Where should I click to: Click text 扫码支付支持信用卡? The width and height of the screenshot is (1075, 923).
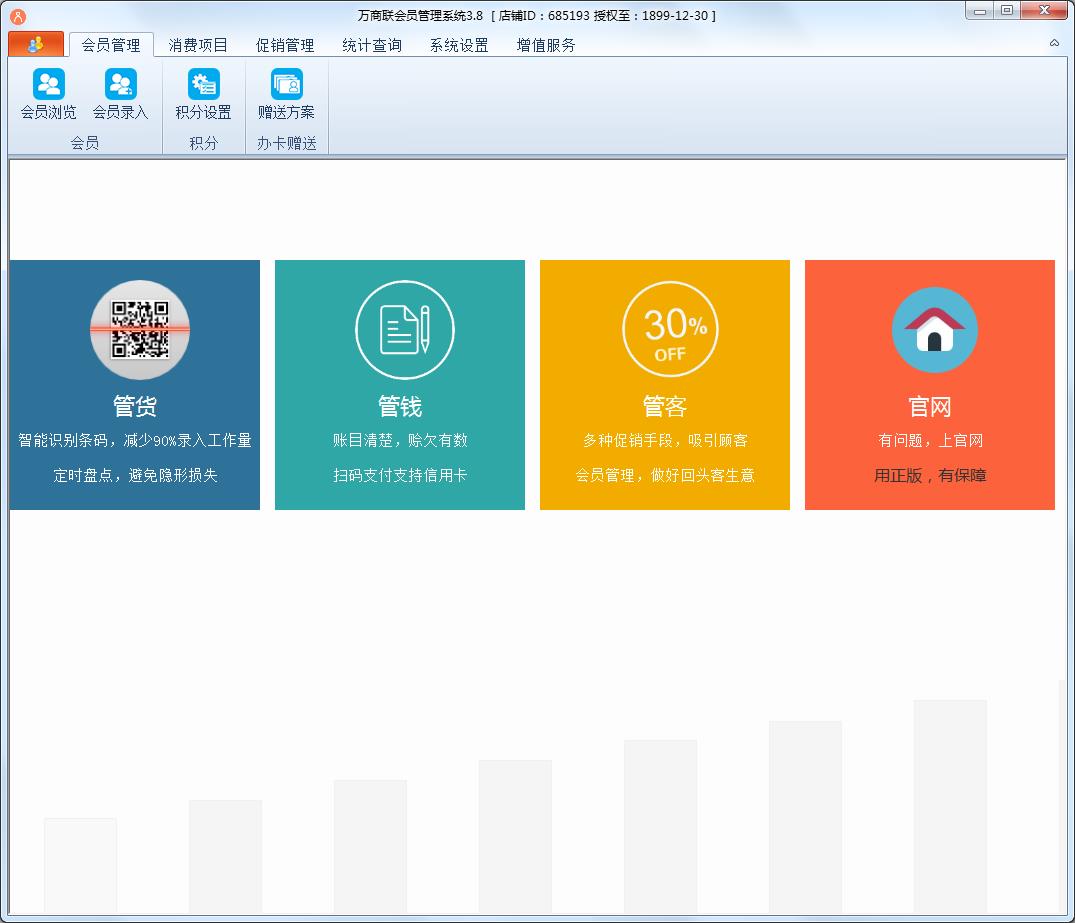pyautogui.click(x=400, y=475)
